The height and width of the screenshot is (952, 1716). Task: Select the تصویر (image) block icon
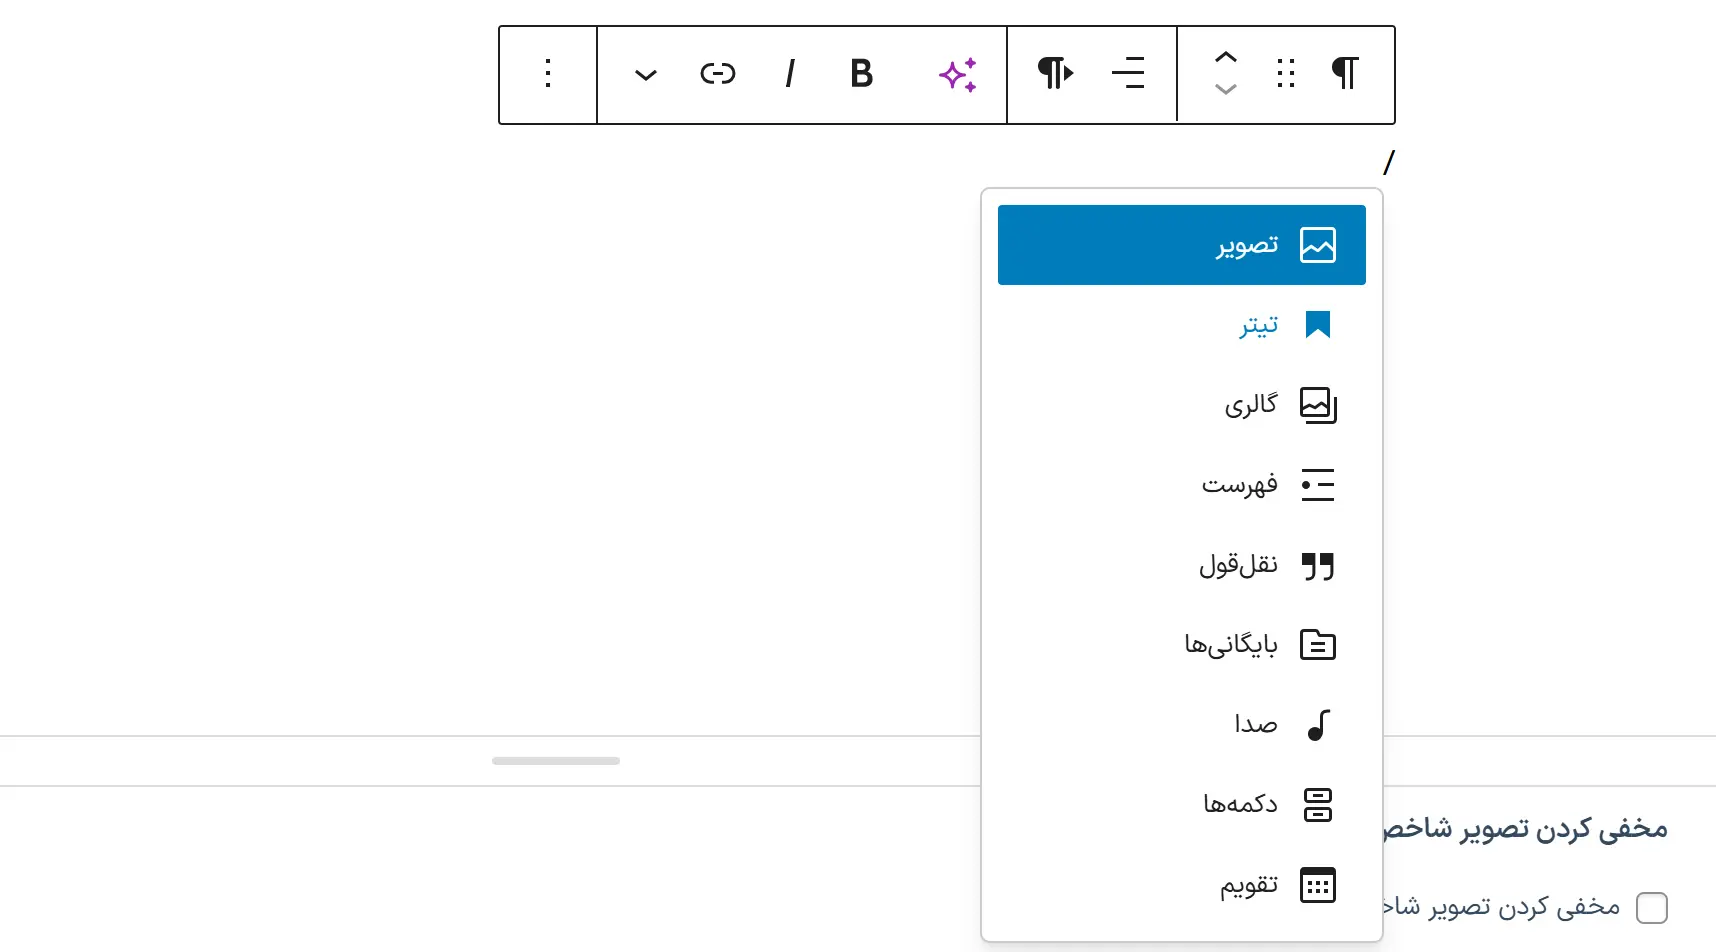(x=1319, y=244)
